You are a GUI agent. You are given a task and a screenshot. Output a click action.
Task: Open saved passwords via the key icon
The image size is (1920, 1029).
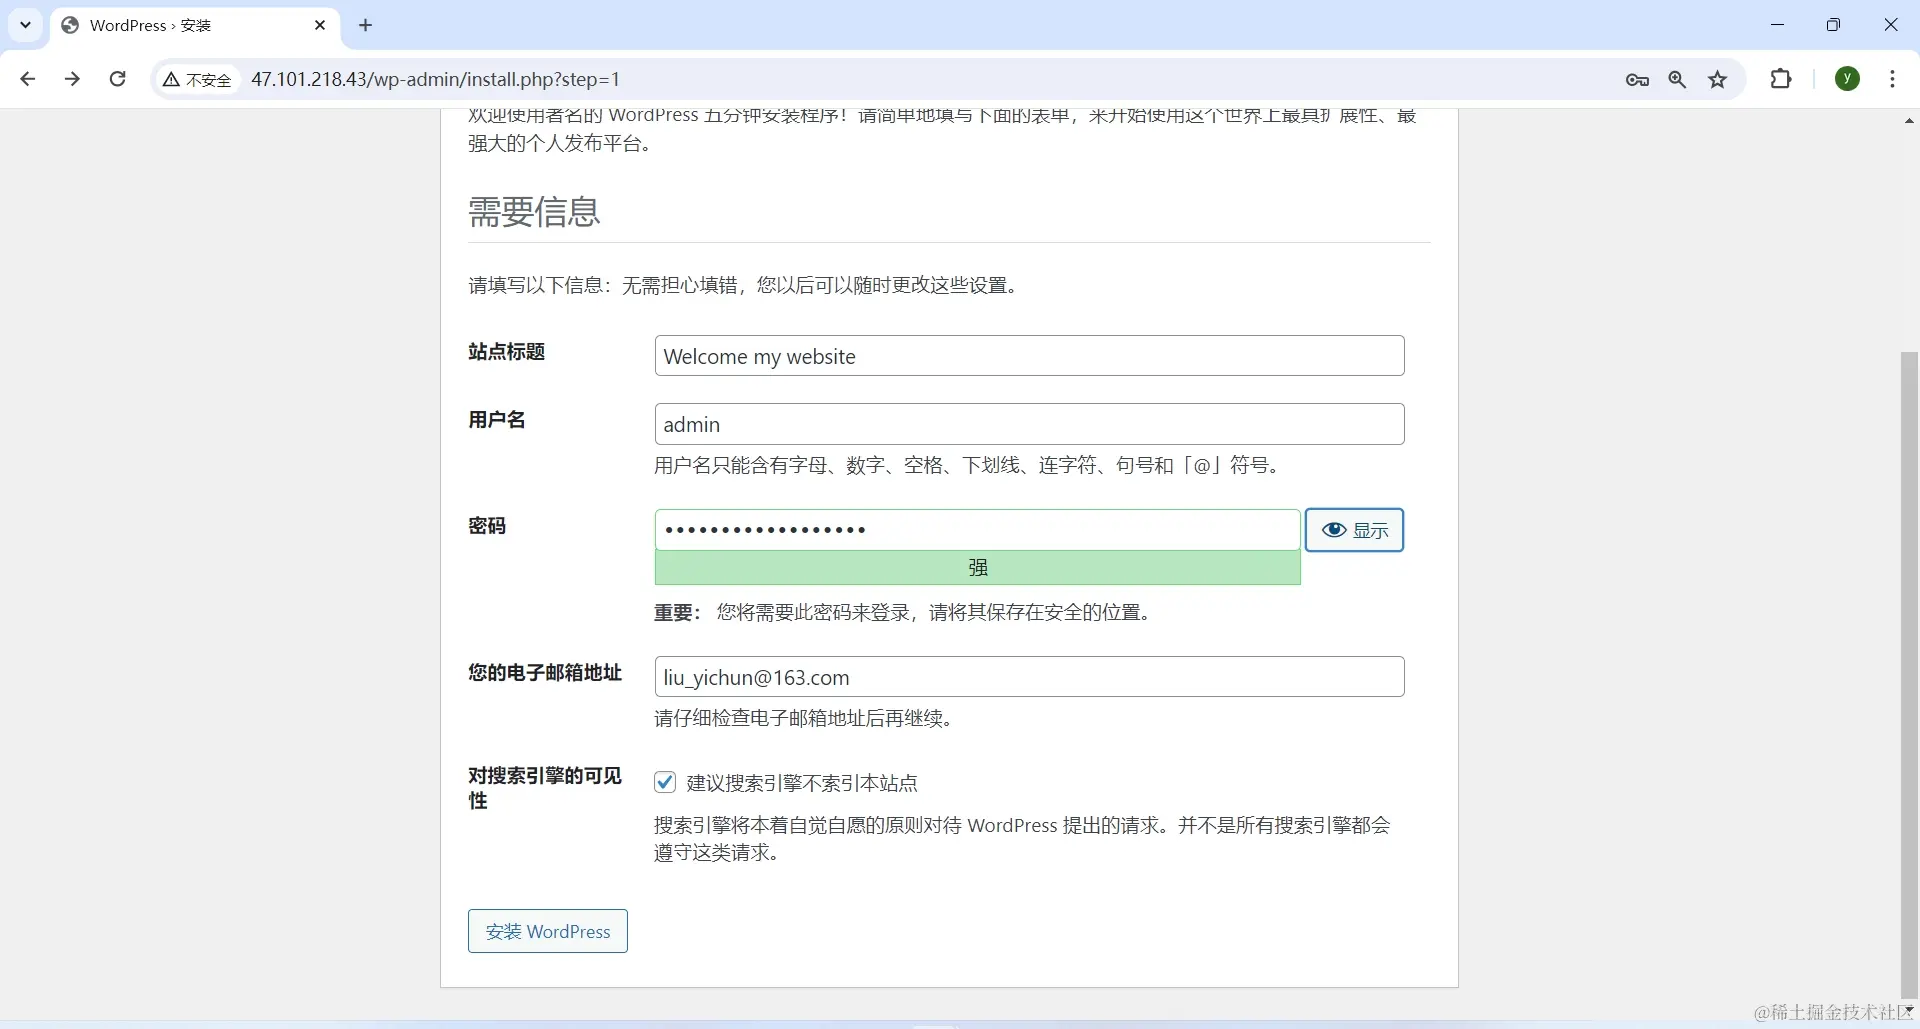click(1637, 79)
